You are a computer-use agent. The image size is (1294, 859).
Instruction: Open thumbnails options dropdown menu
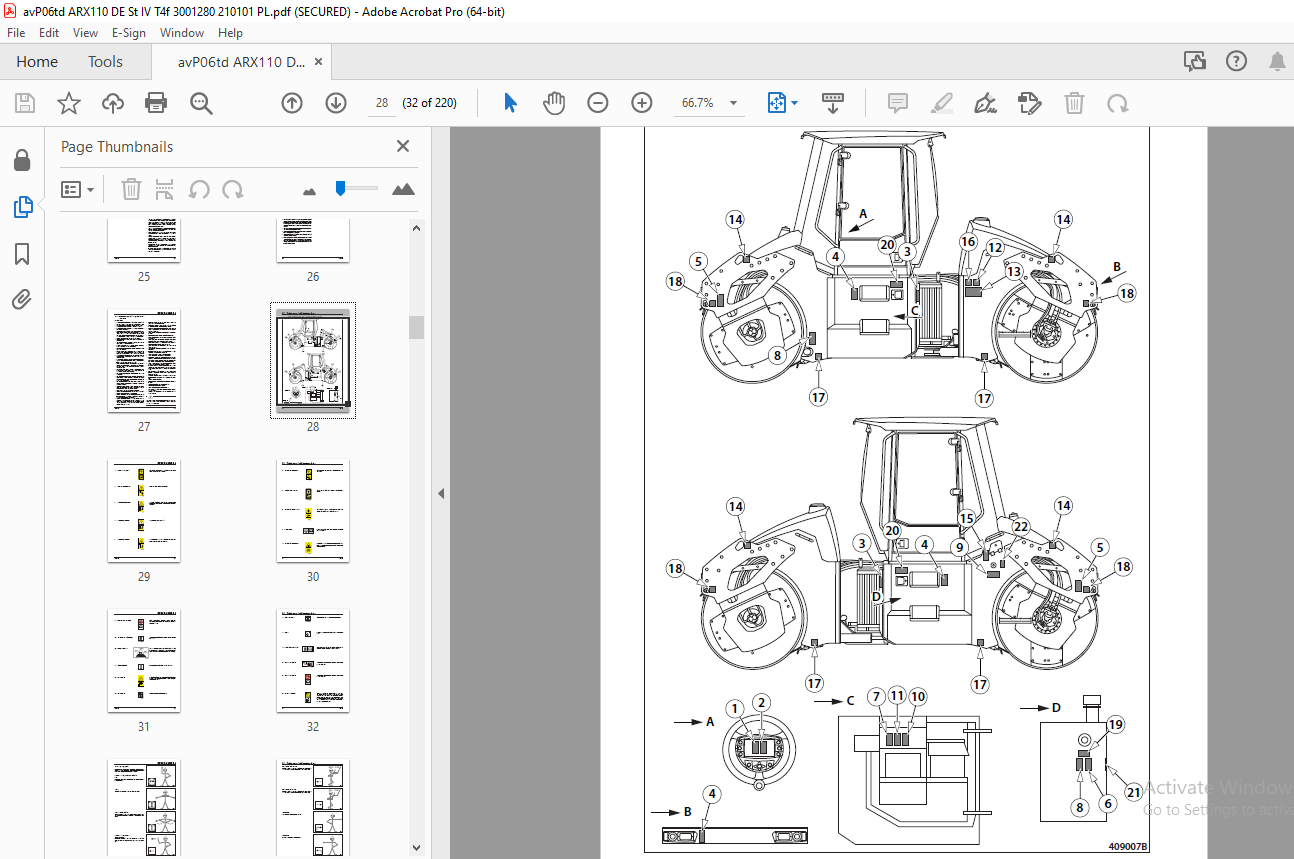point(78,189)
